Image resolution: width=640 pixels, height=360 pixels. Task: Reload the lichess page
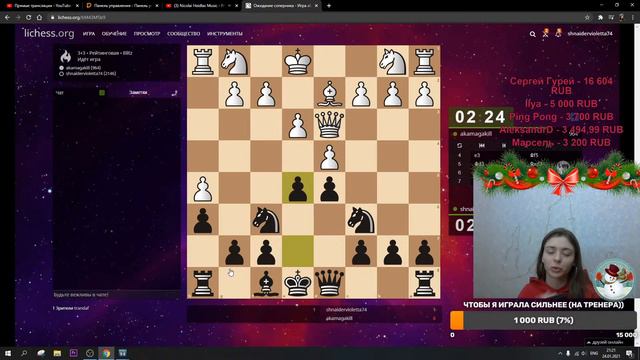coord(29,18)
